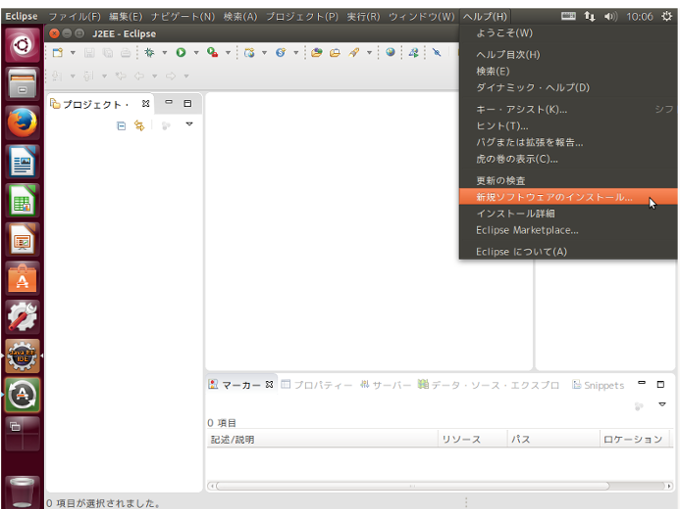This screenshot has width=680, height=509.
Task: Click the Print toolbar icon
Action: click(x=126, y=53)
